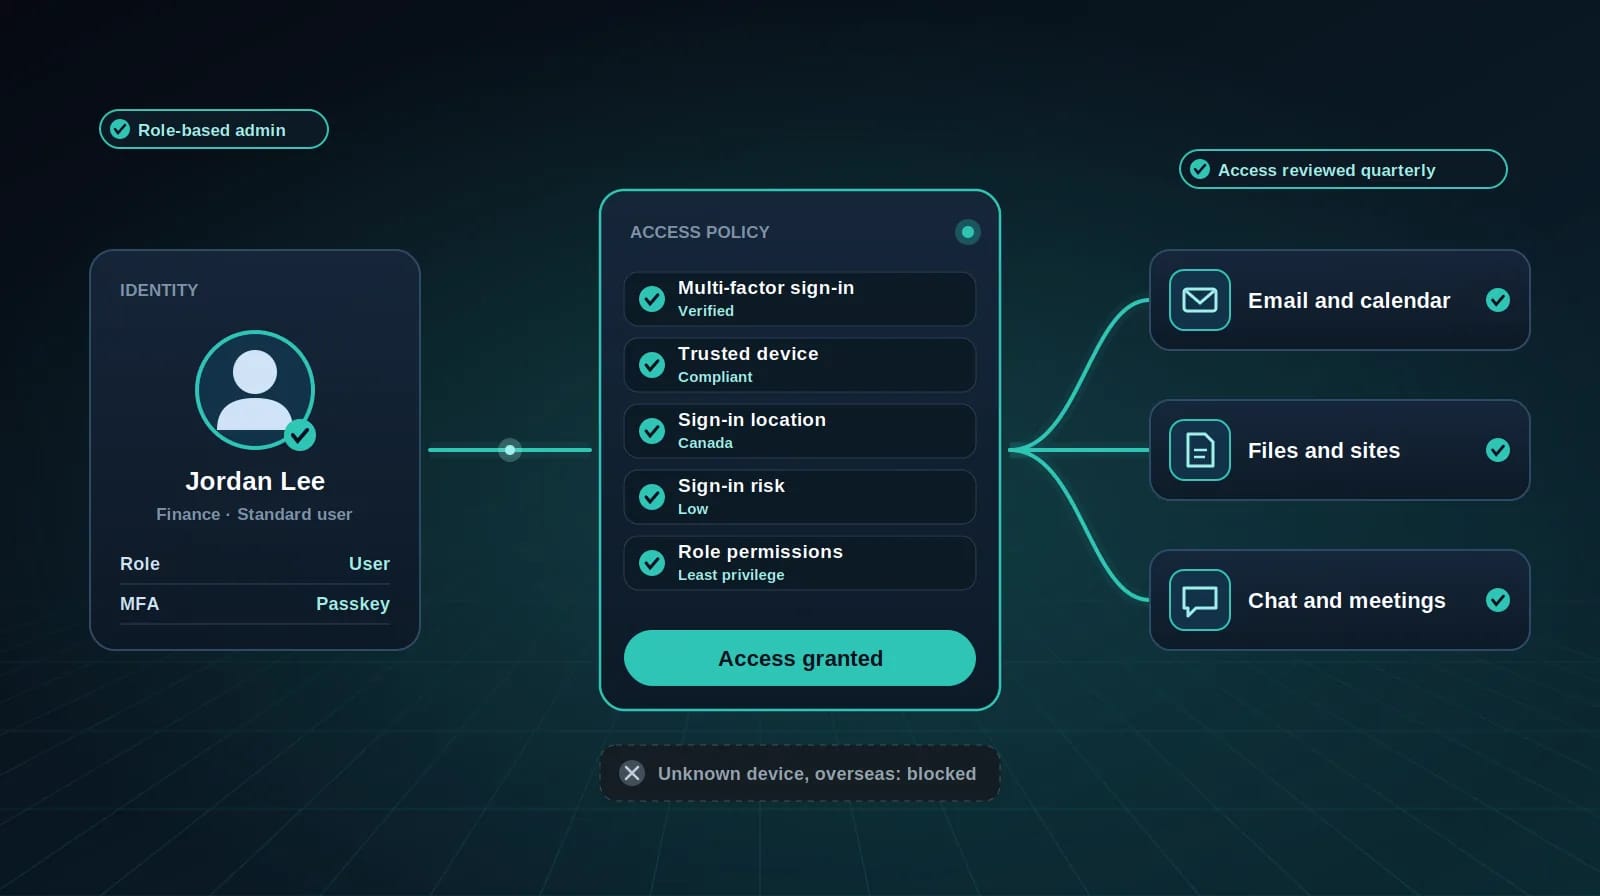Open the Files and sites card
Screen dimensions: 1600x896
pos(1340,450)
